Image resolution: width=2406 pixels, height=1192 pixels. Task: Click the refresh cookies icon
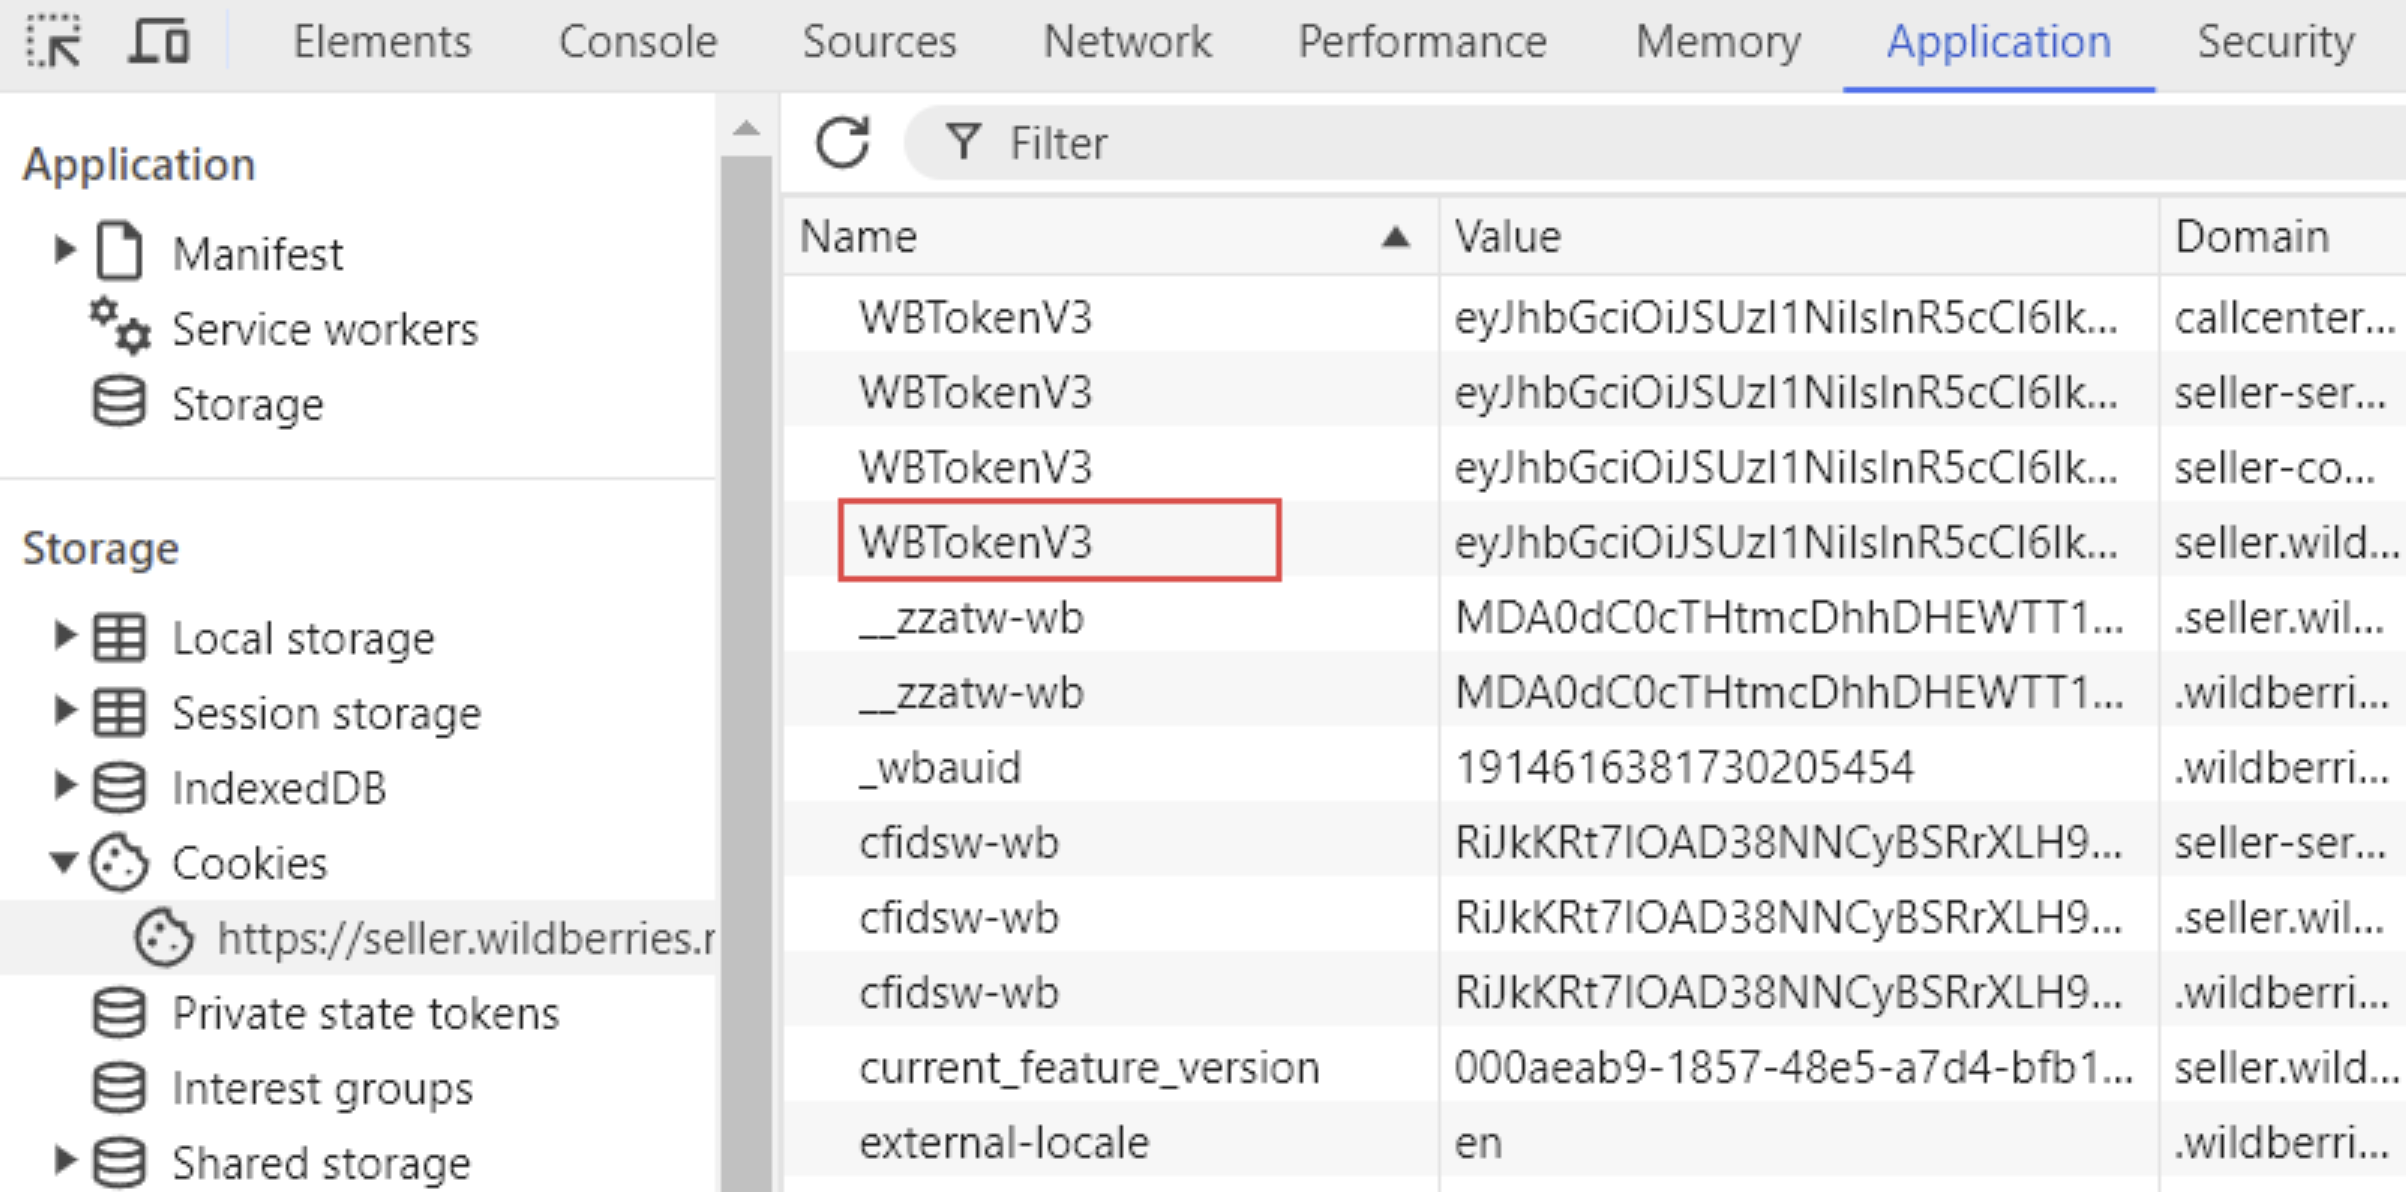click(x=842, y=142)
